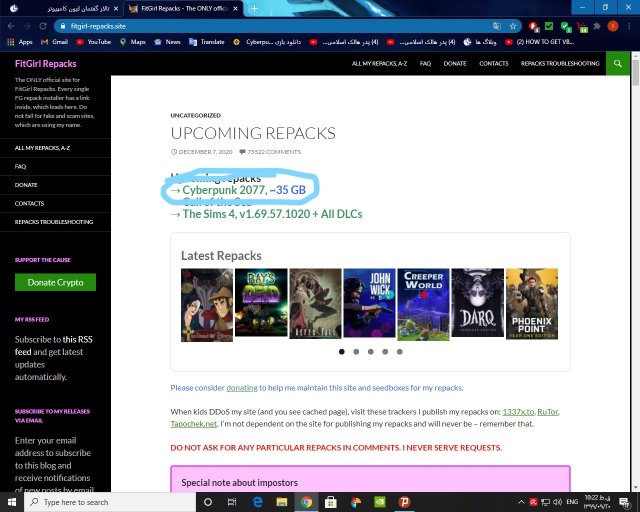Select the third carousel dot
Image resolution: width=640 pixels, height=512 pixels.
pyautogui.click(x=371, y=352)
